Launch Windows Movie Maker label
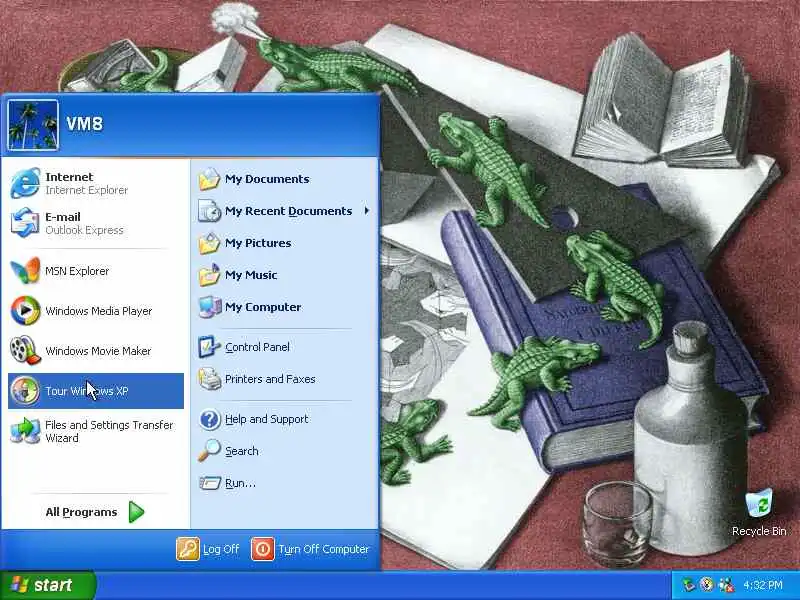800x600 pixels. [98, 351]
